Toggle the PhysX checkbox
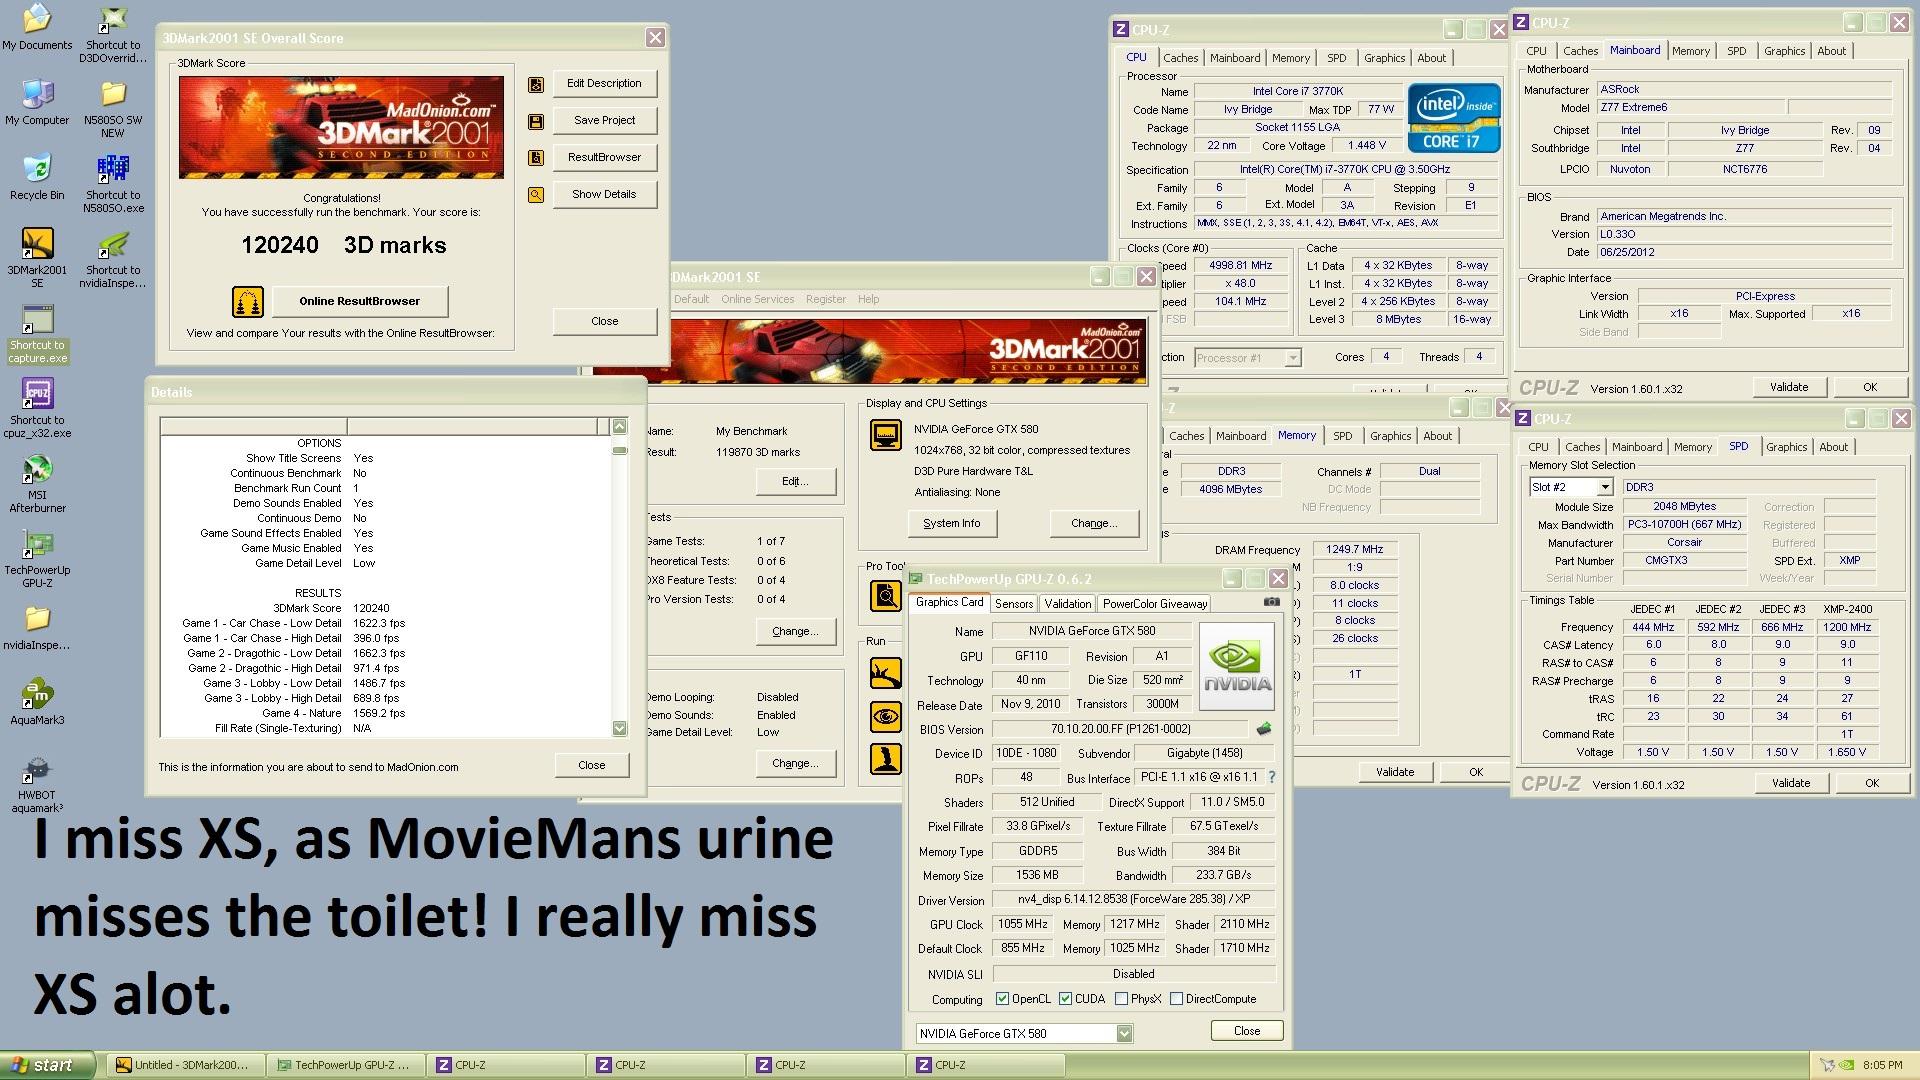The image size is (1920, 1080). pyautogui.click(x=1121, y=999)
